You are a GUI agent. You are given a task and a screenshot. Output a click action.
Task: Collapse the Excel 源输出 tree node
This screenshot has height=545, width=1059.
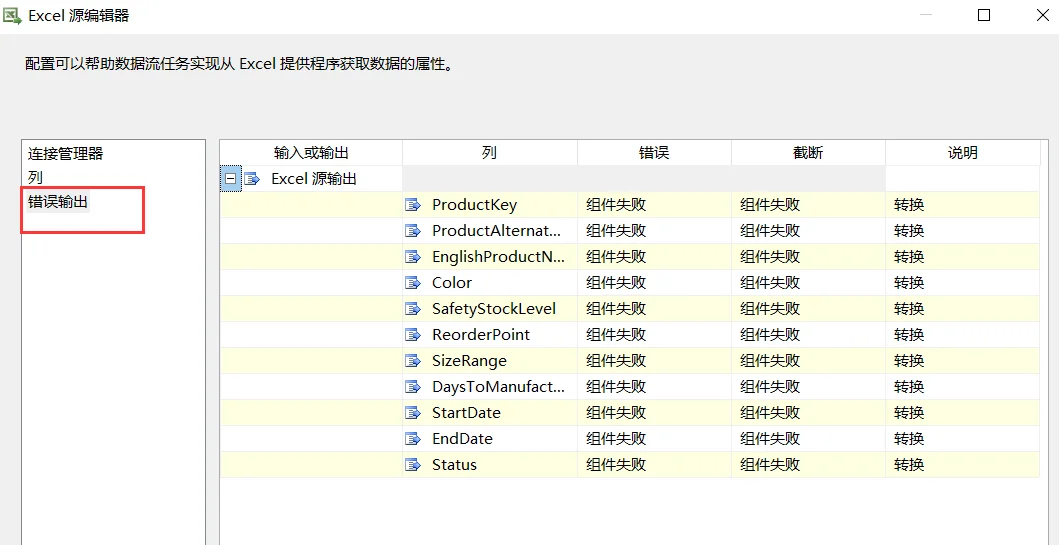click(231, 179)
